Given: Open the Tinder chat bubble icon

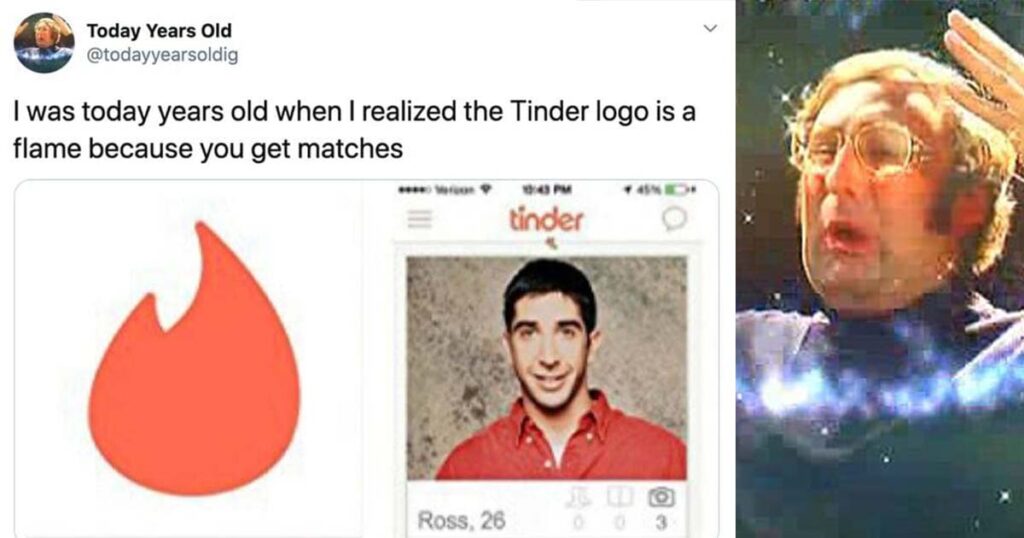Looking at the screenshot, I should [x=674, y=220].
